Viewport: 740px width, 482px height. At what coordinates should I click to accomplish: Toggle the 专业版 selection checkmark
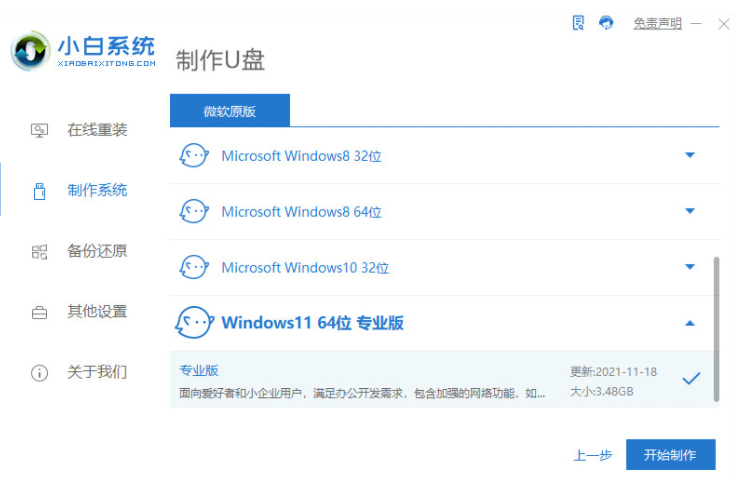pos(691,378)
